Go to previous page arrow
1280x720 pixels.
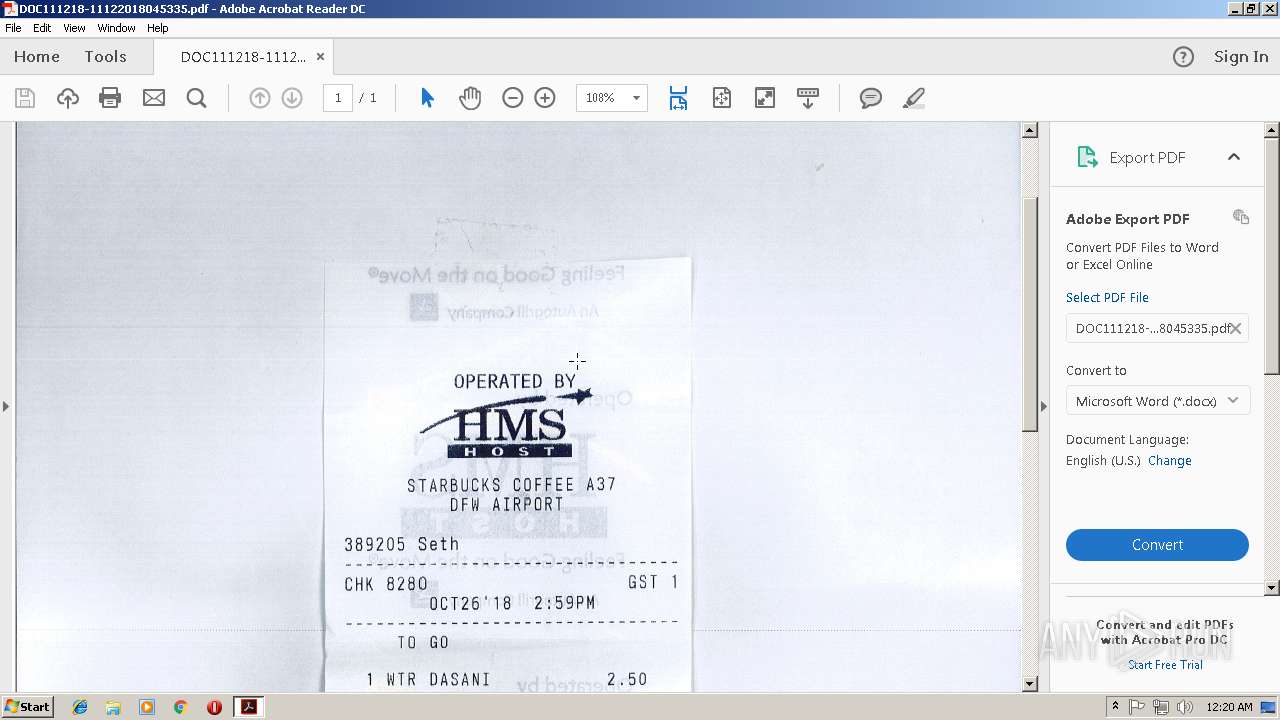coord(260,98)
